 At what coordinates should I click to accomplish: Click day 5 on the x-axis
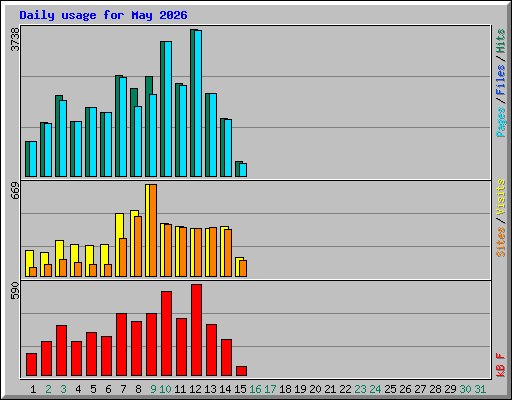coord(93,389)
